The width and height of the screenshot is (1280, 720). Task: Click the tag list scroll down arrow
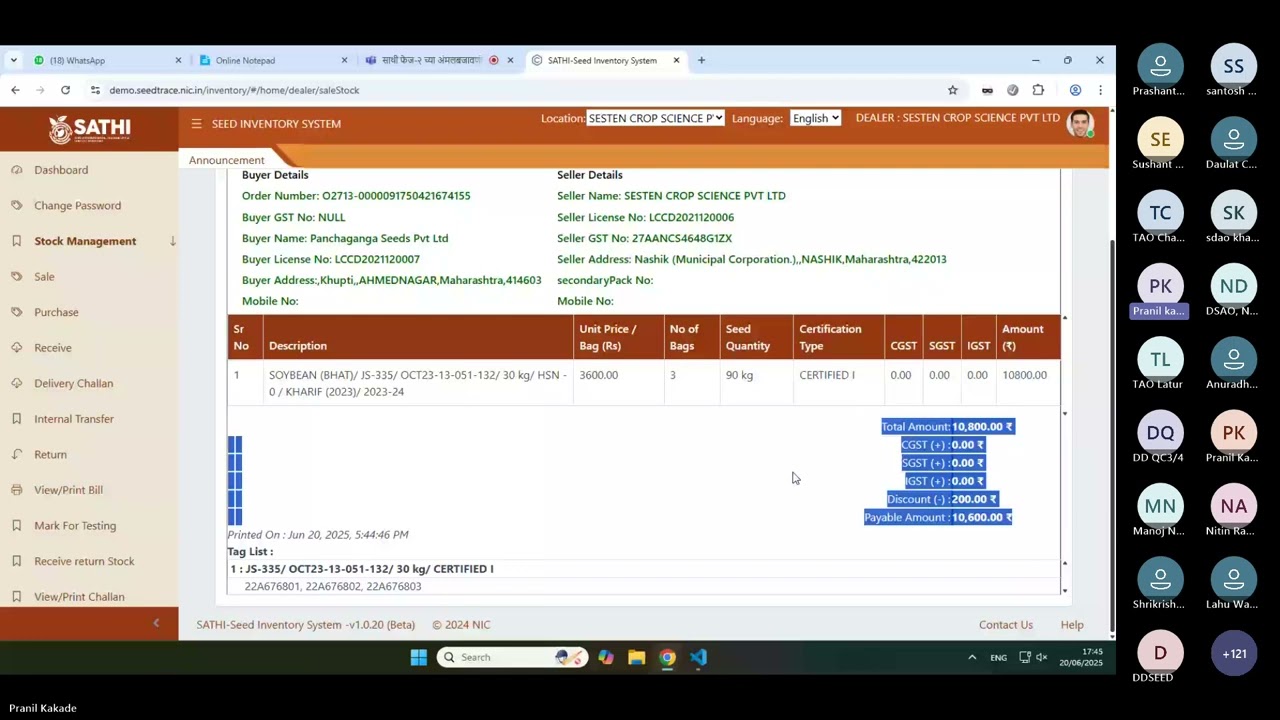click(1064, 590)
